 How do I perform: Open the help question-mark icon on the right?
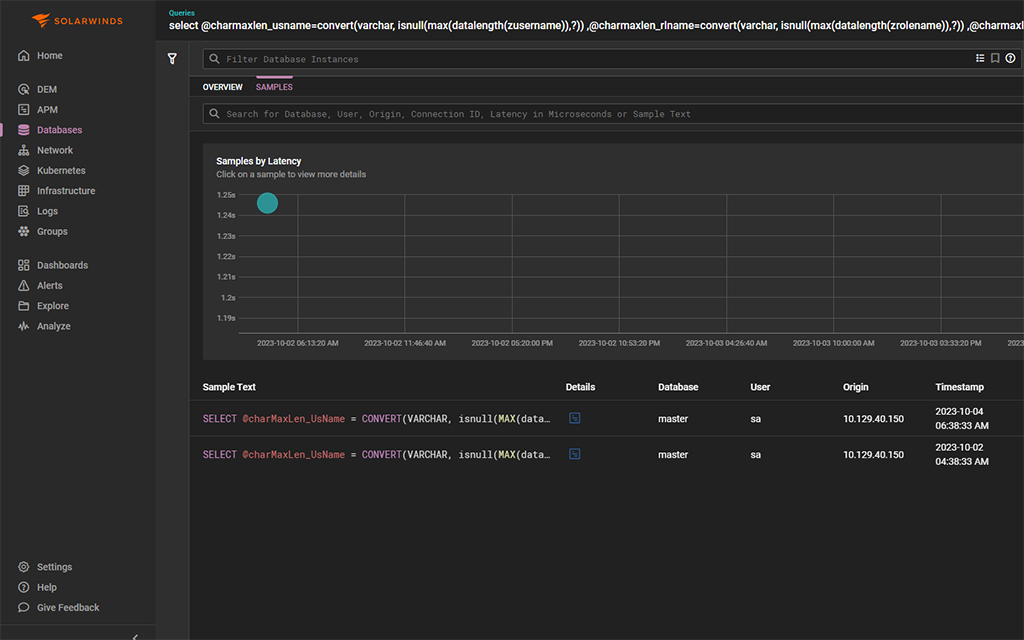[1010, 59]
